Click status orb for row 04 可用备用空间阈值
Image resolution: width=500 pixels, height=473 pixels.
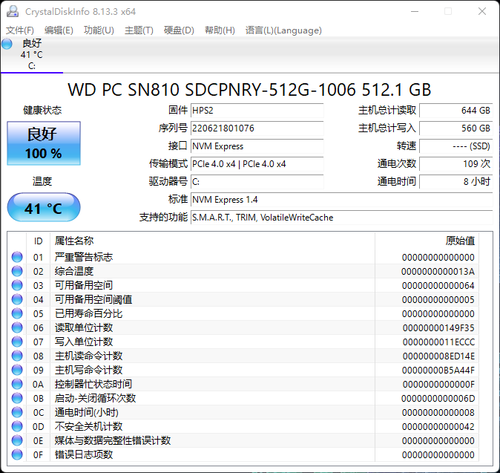(17, 299)
